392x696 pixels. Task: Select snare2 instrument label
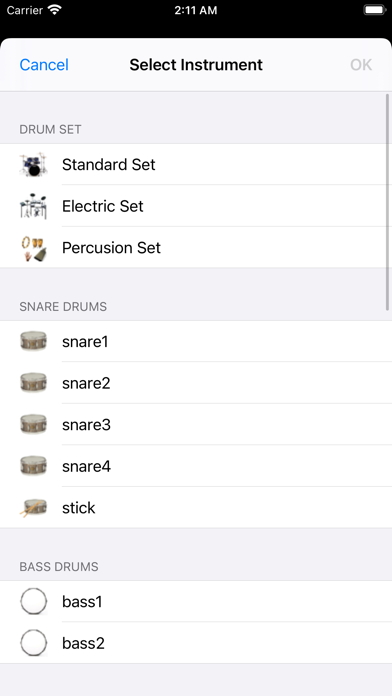coord(86,383)
